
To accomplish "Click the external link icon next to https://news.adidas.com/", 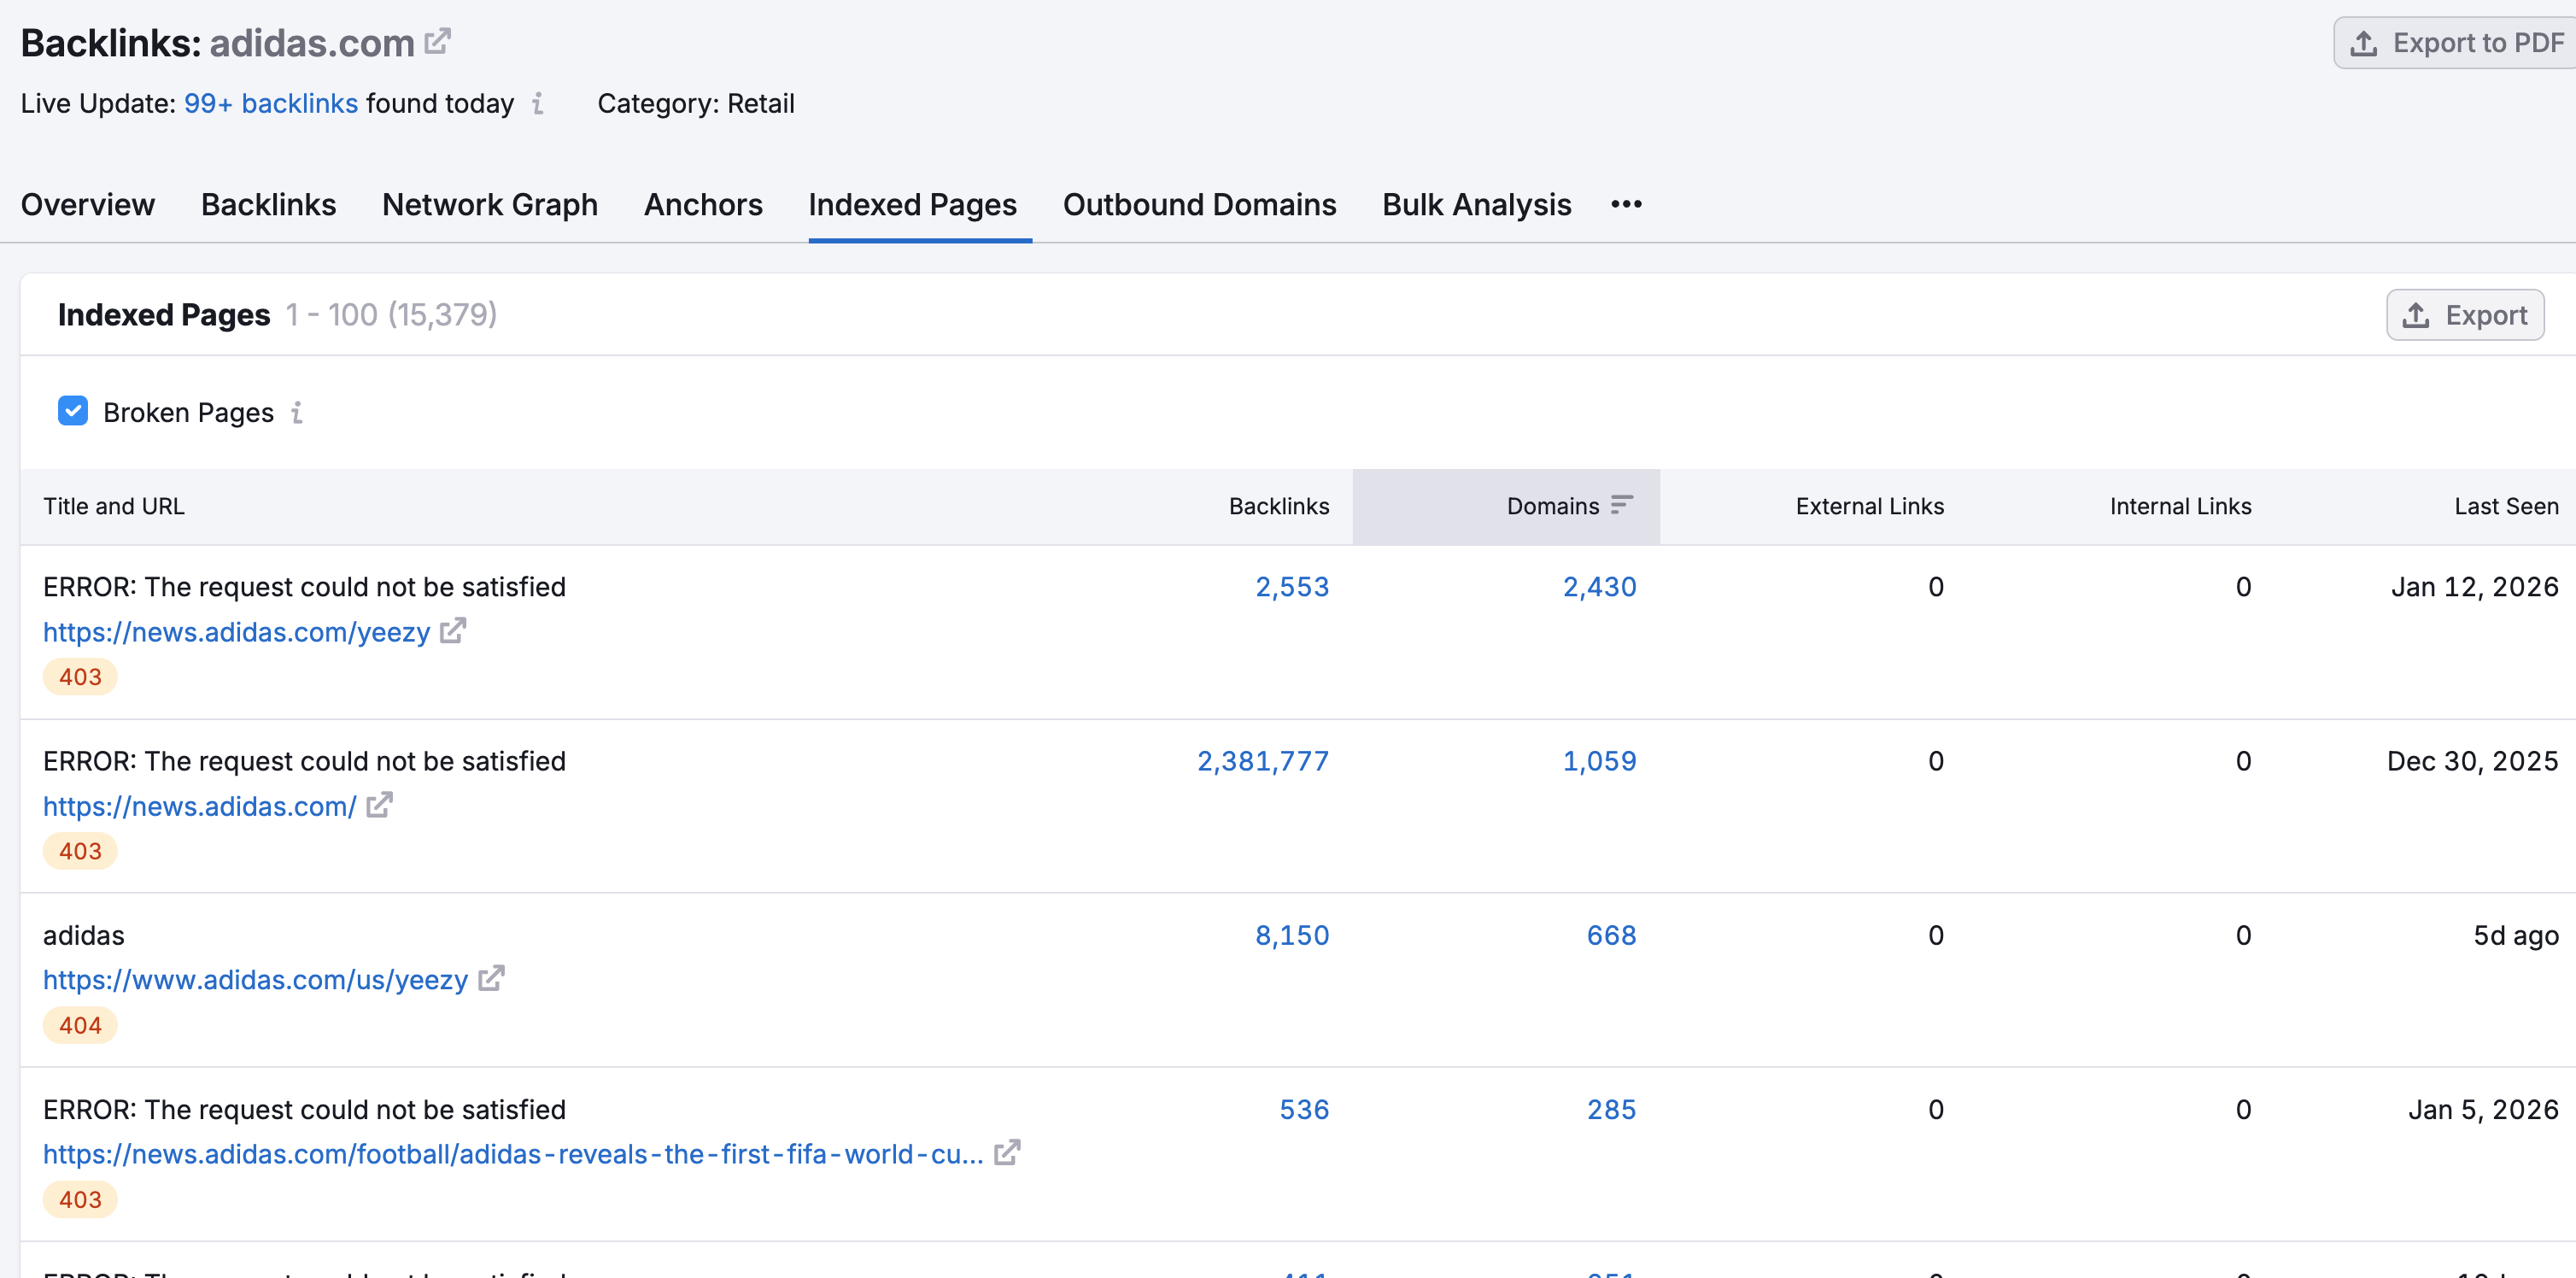I will tap(378, 805).
